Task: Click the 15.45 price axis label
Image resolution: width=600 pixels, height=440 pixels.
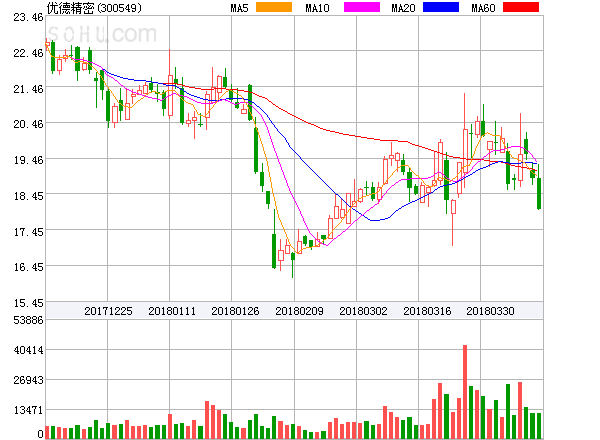Action: click(28, 303)
